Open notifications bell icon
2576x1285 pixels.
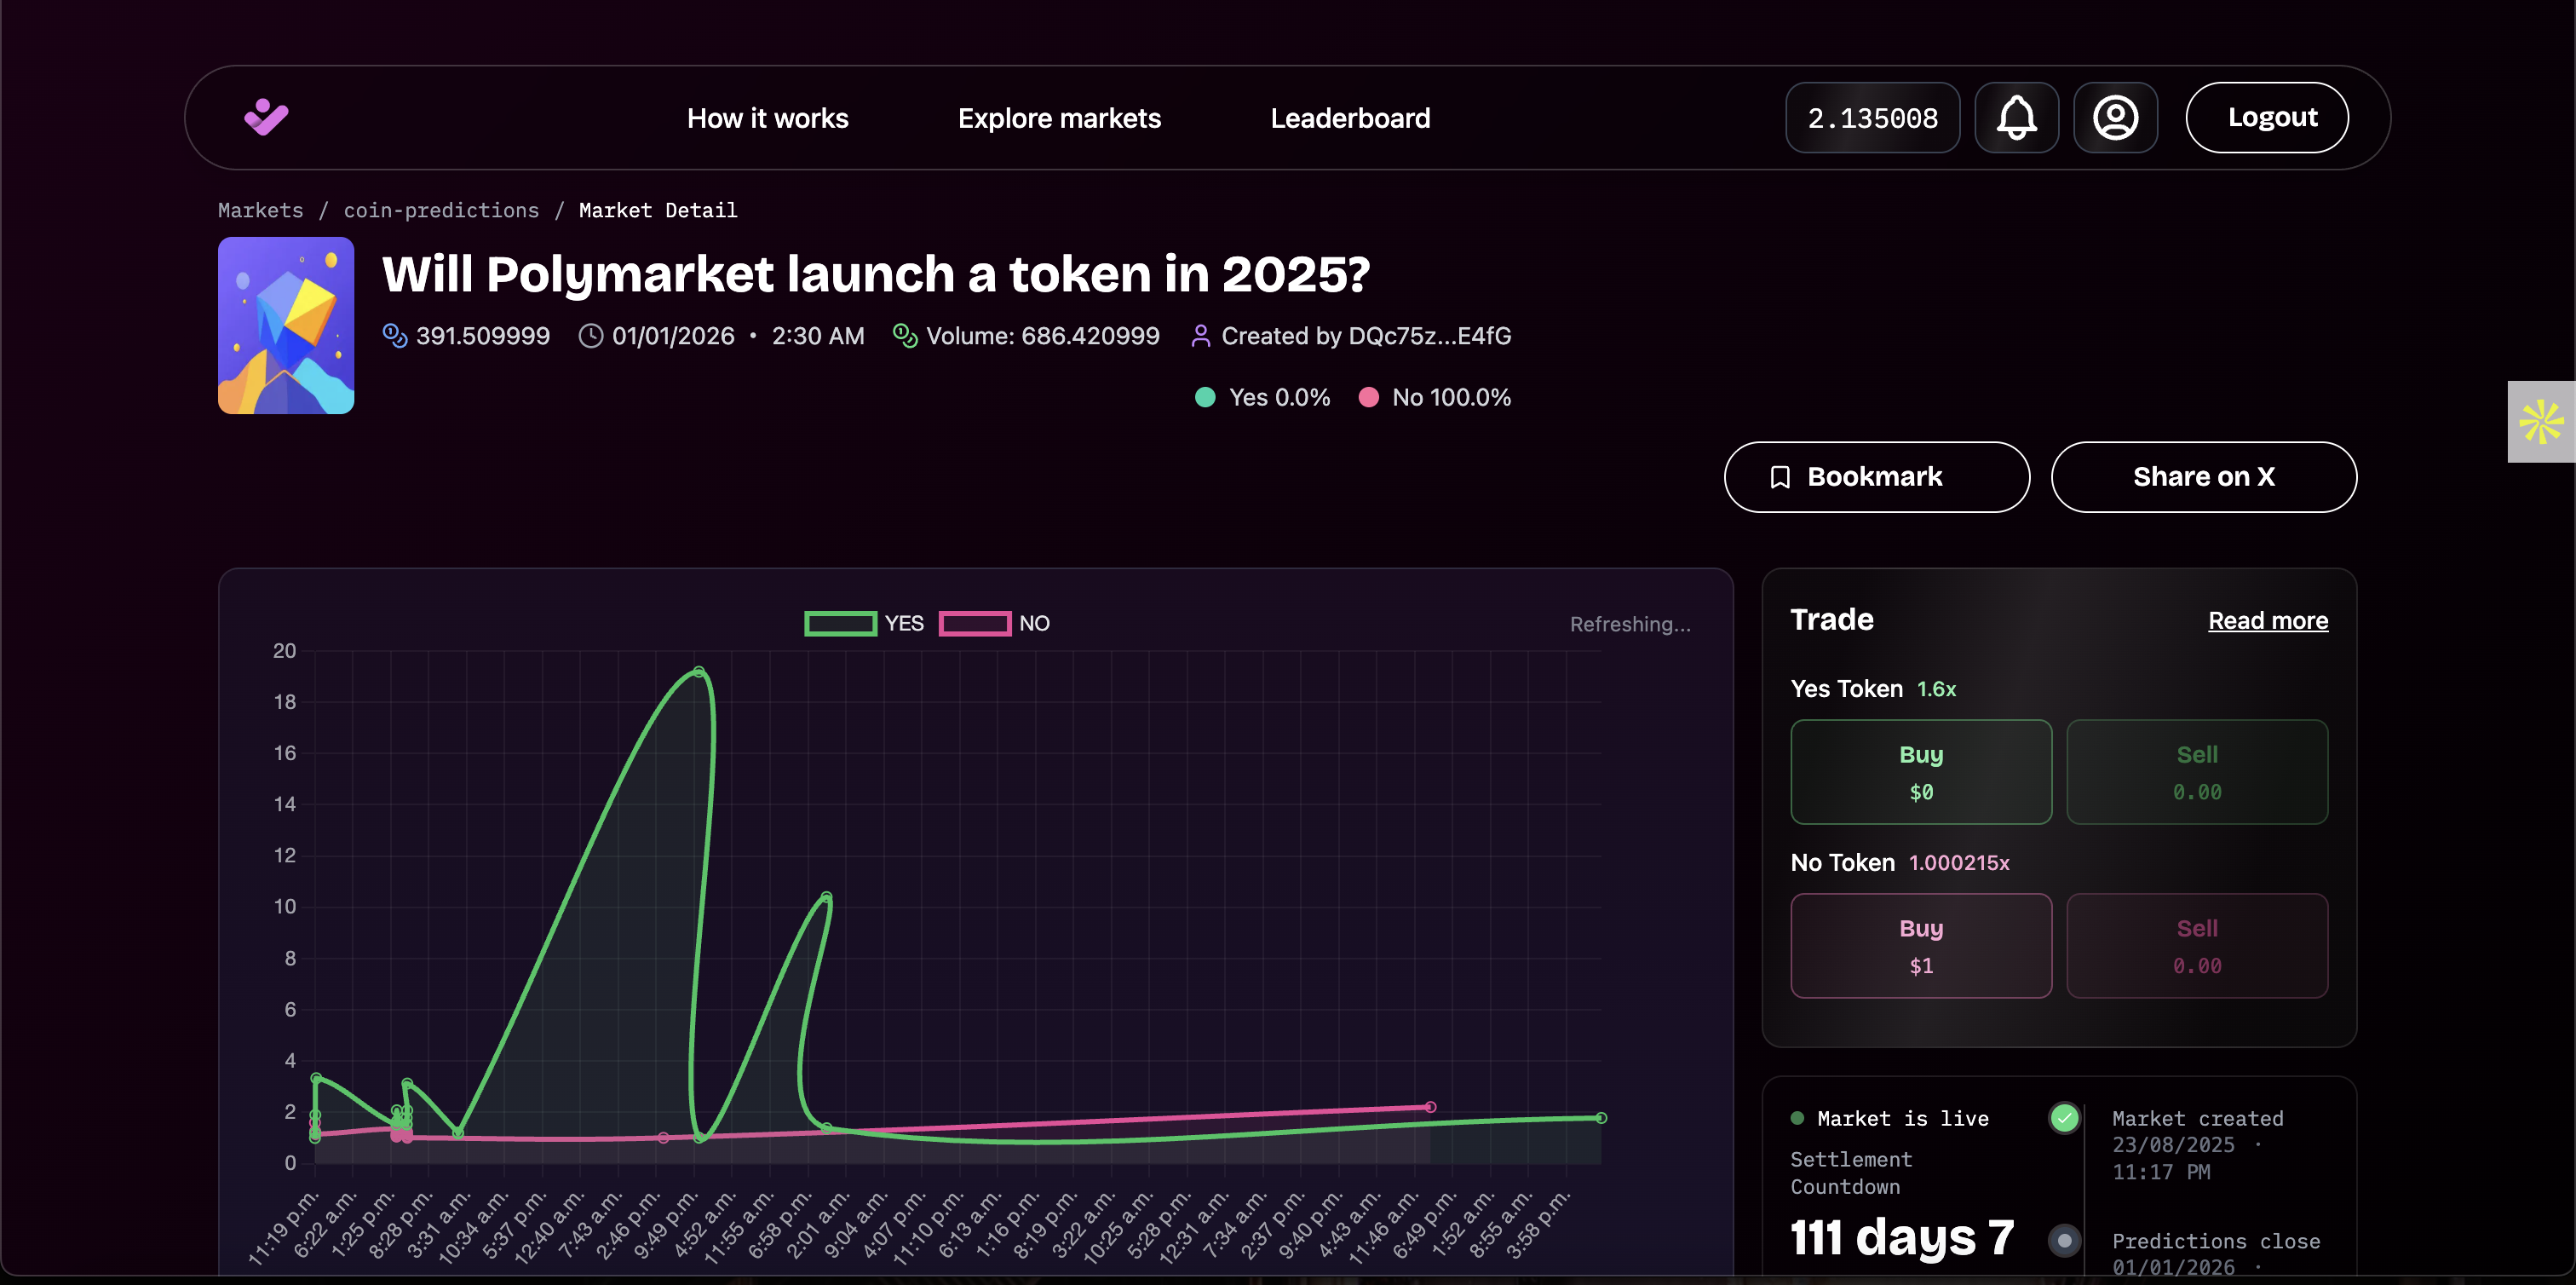[2016, 118]
